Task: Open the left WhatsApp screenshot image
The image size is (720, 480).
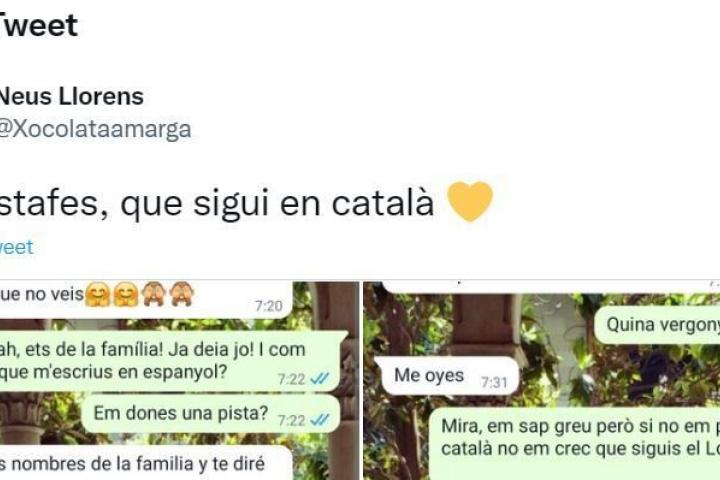Action: [x=180, y=380]
